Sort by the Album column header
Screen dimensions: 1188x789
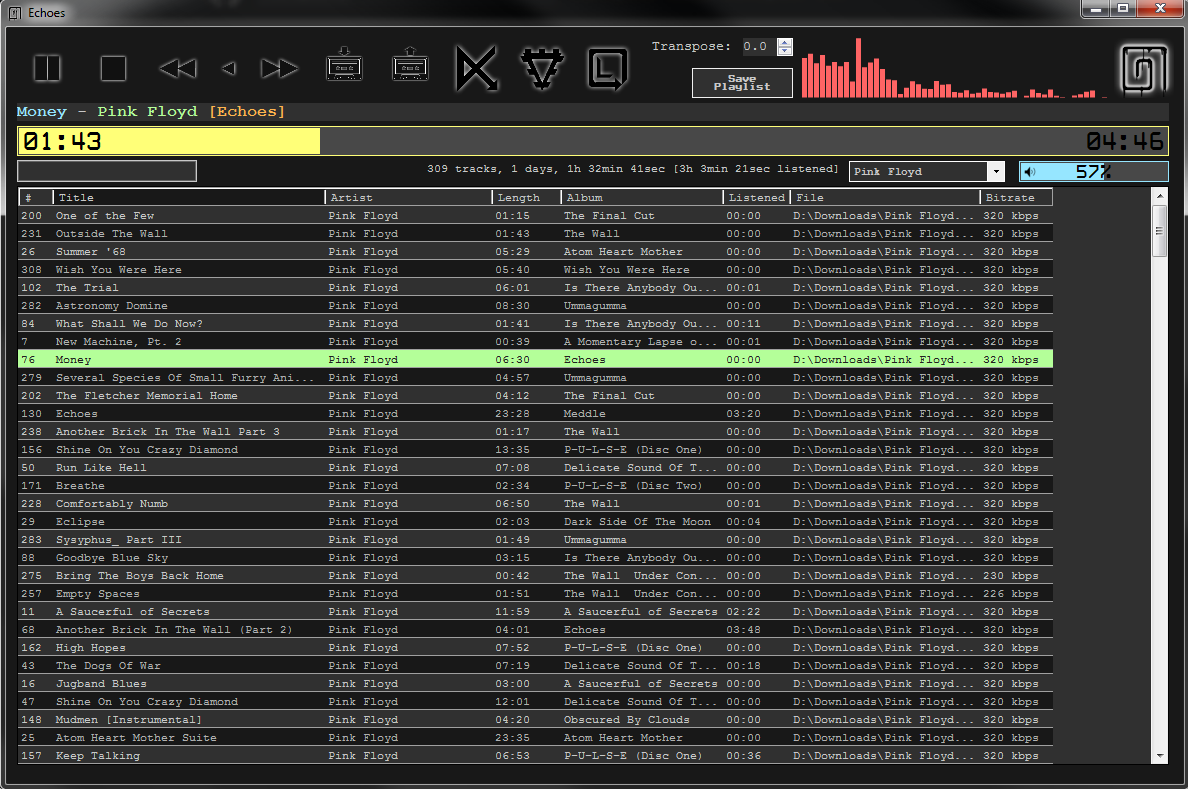[642, 197]
